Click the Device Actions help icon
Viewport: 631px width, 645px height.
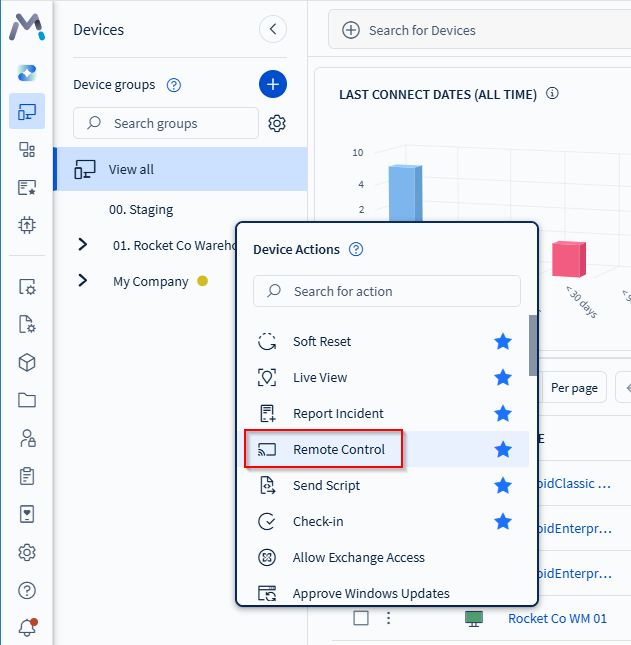tap(356, 249)
